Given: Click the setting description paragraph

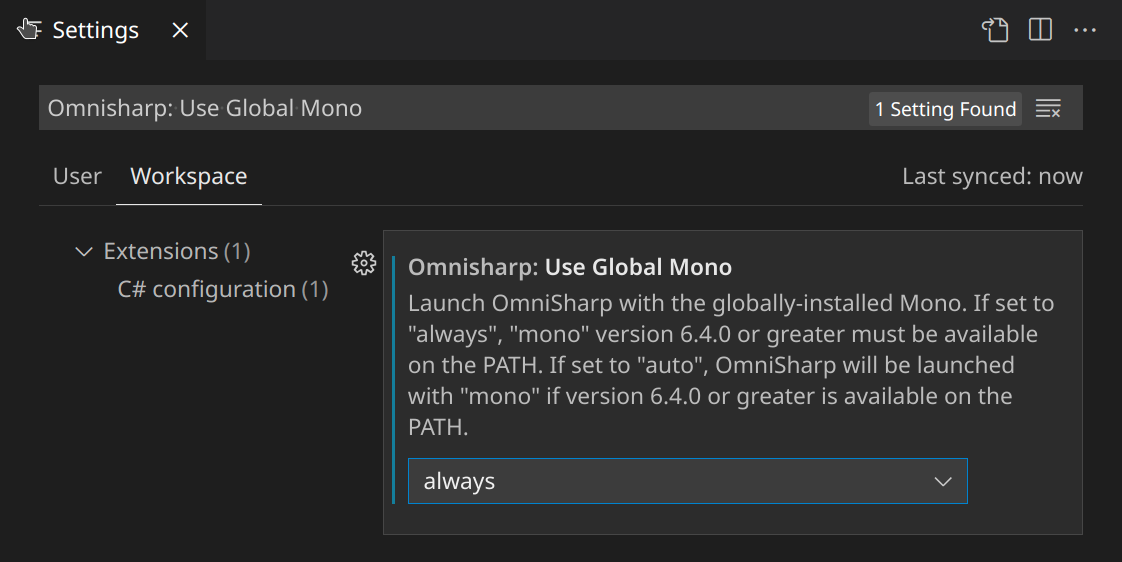Looking at the screenshot, I should (x=730, y=365).
